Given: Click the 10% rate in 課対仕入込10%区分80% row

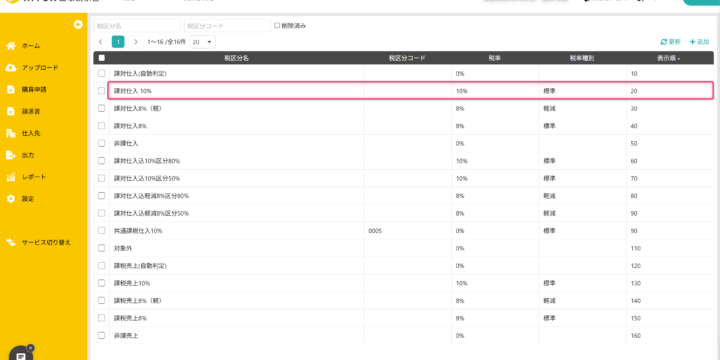Looking at the screenshot, I should click(x=461, y=161).
